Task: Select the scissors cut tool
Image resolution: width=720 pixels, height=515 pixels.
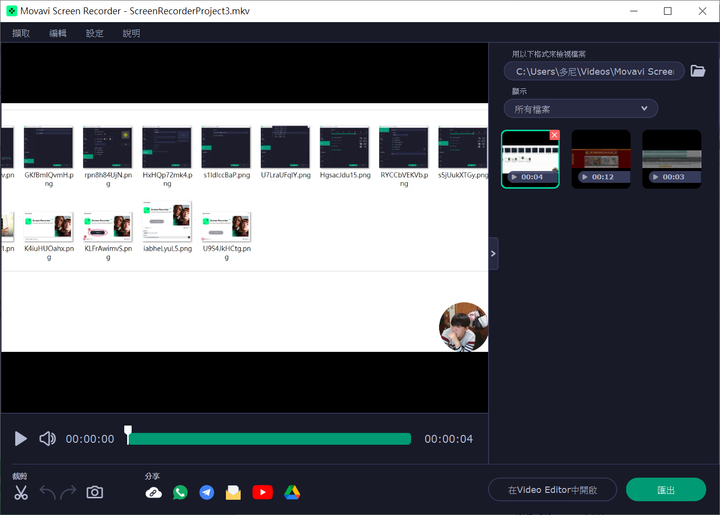Action: point(21,493)
